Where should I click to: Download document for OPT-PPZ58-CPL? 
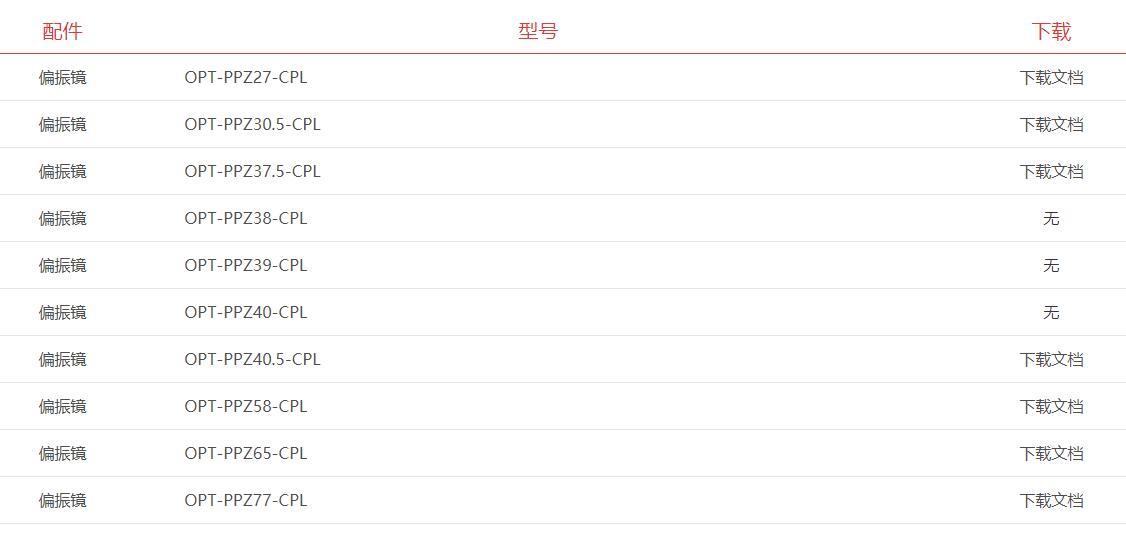point(1051,407)
